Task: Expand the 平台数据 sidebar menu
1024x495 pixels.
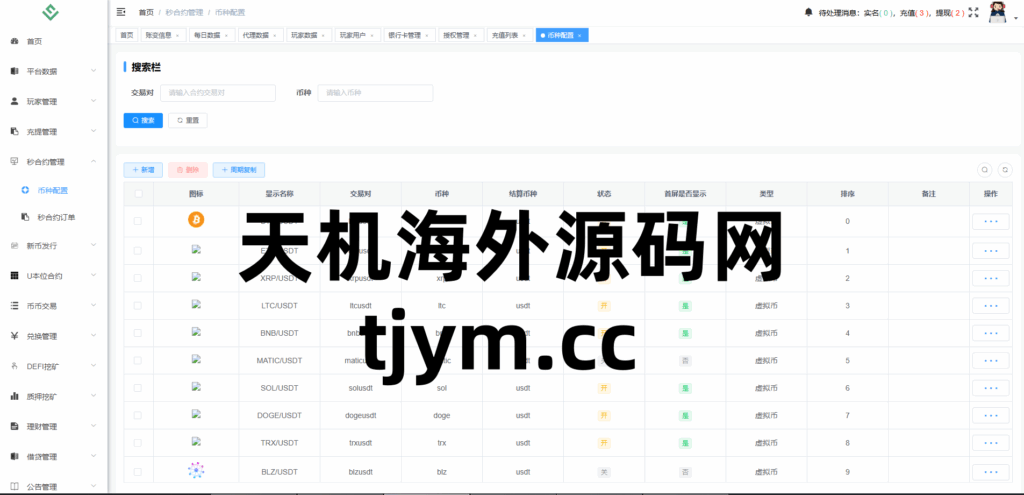Action: click(53, 71)
